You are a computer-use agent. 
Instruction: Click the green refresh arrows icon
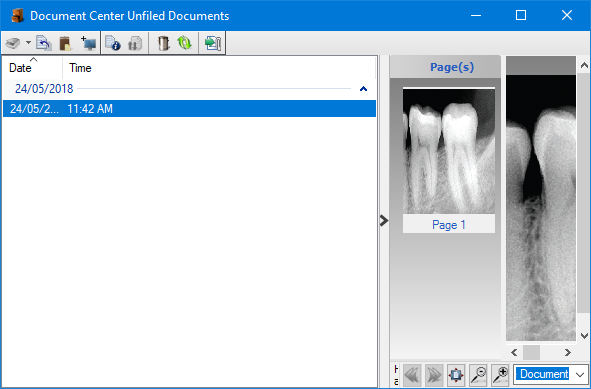coord(185,43)
